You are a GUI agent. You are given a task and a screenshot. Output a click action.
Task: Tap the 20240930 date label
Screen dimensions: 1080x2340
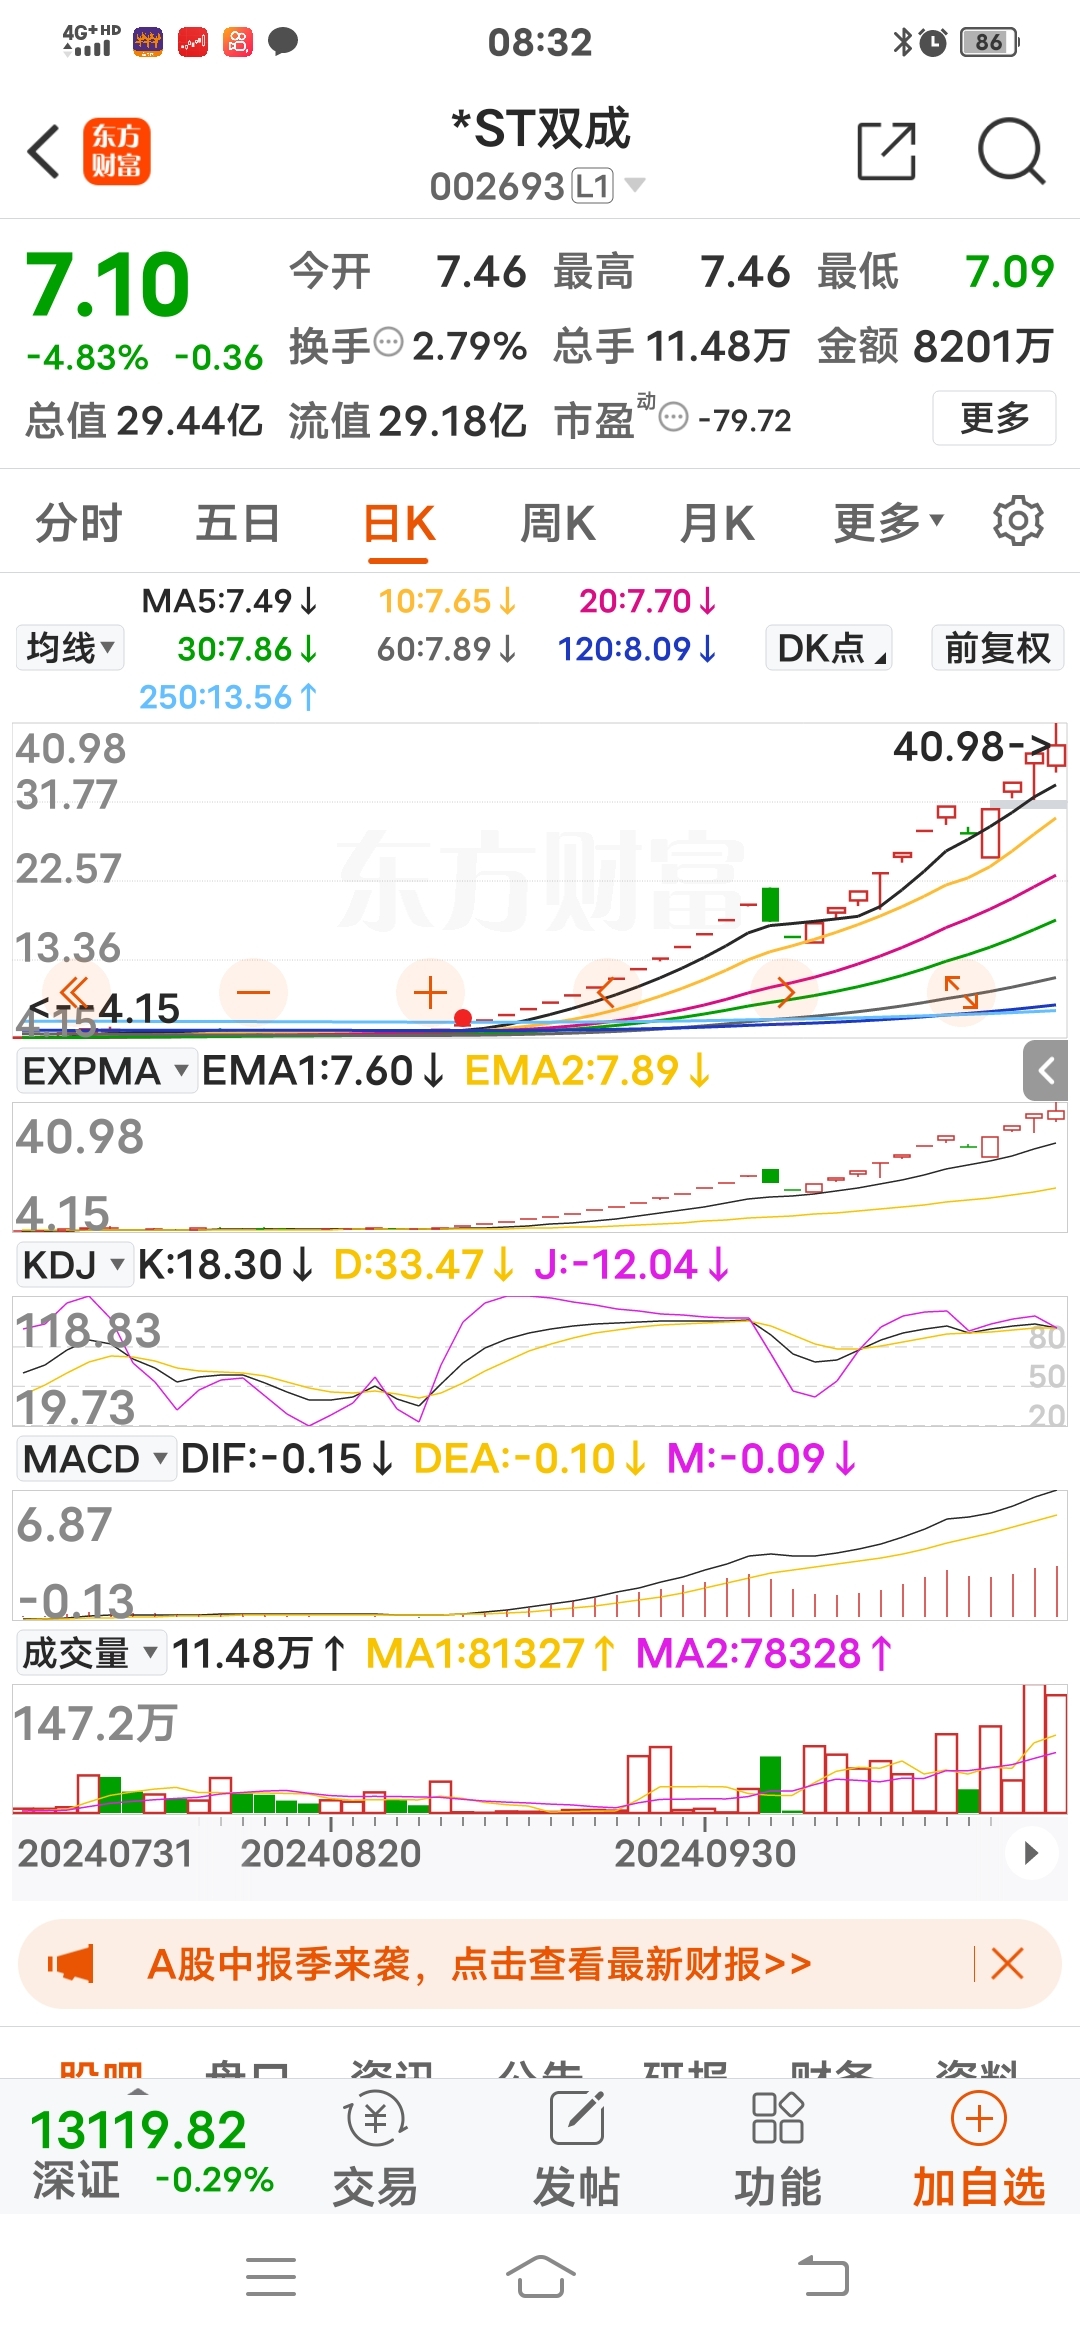[x=705, y=1853]
